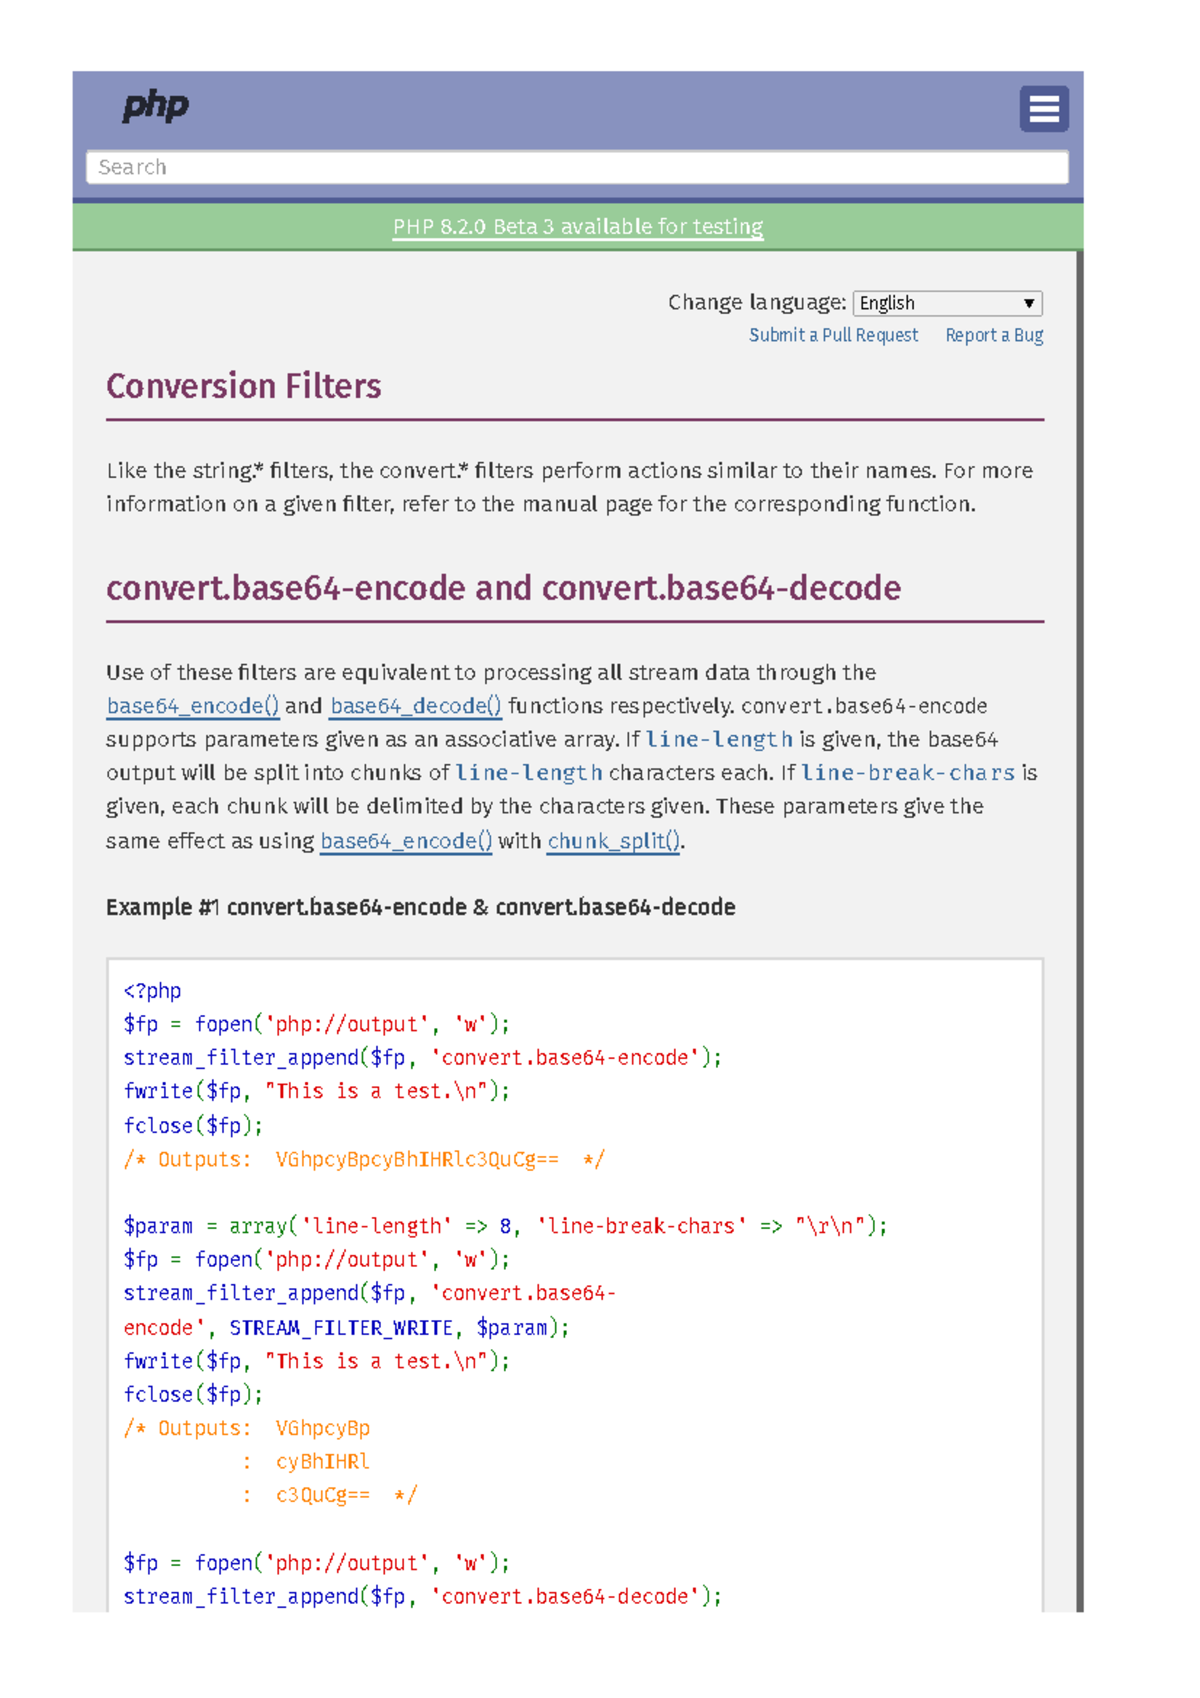Follow the base64_decode() function link

click(415, 706)
